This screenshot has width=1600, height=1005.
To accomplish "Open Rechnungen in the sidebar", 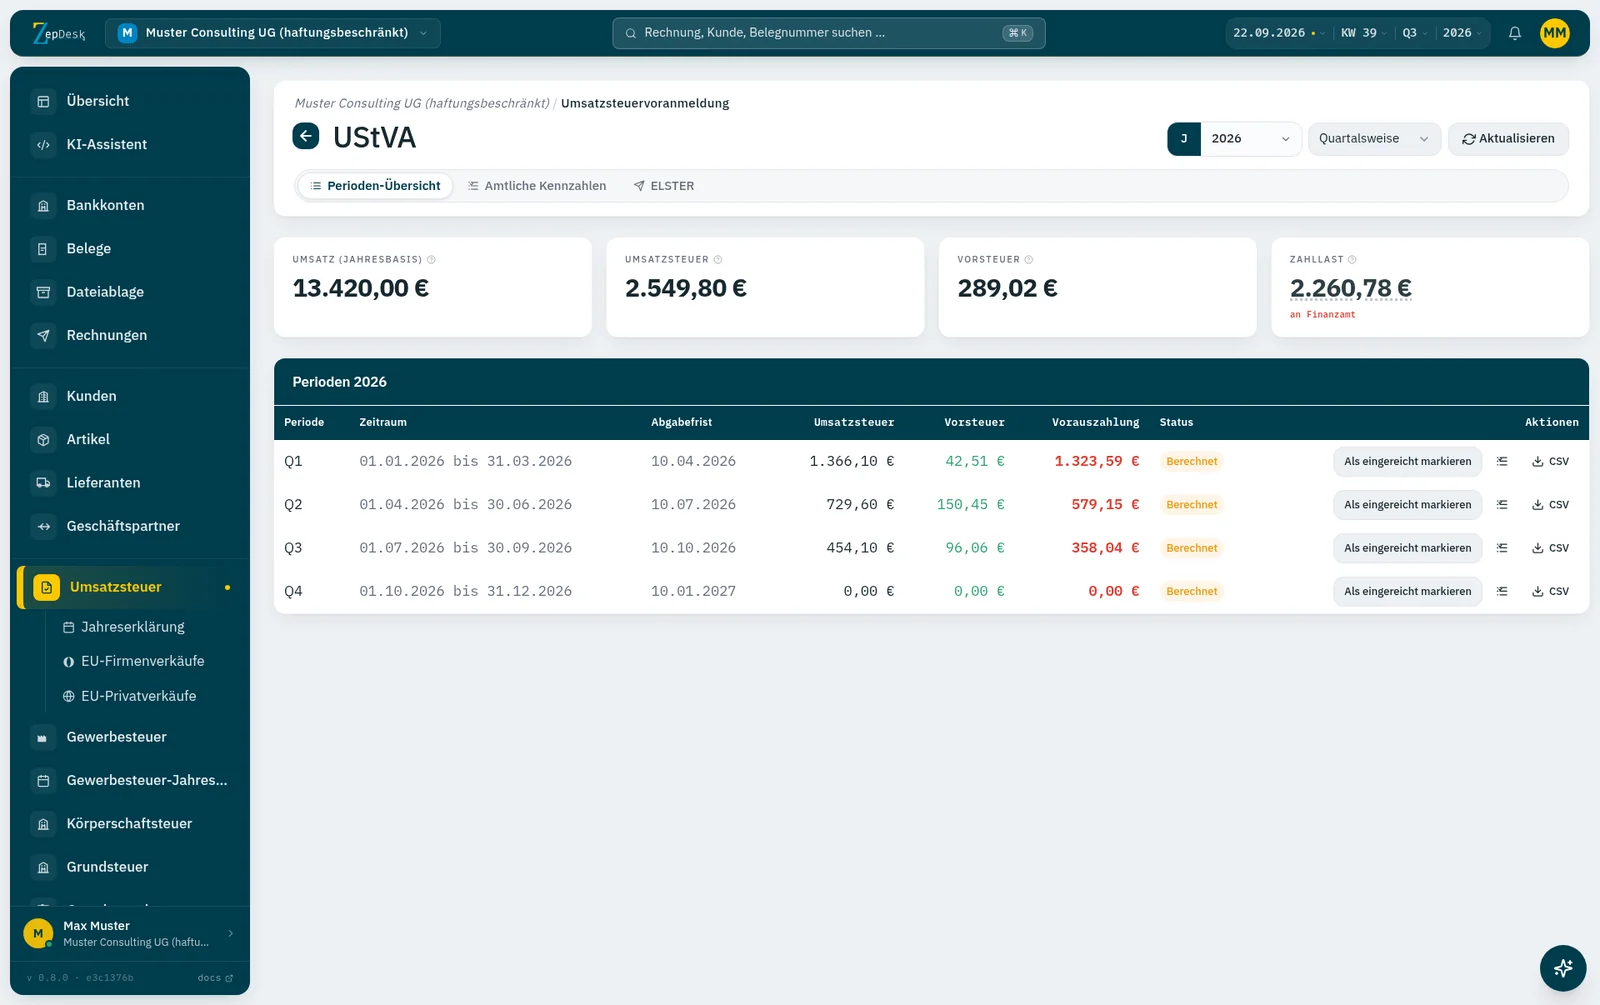I will (130, 335).
